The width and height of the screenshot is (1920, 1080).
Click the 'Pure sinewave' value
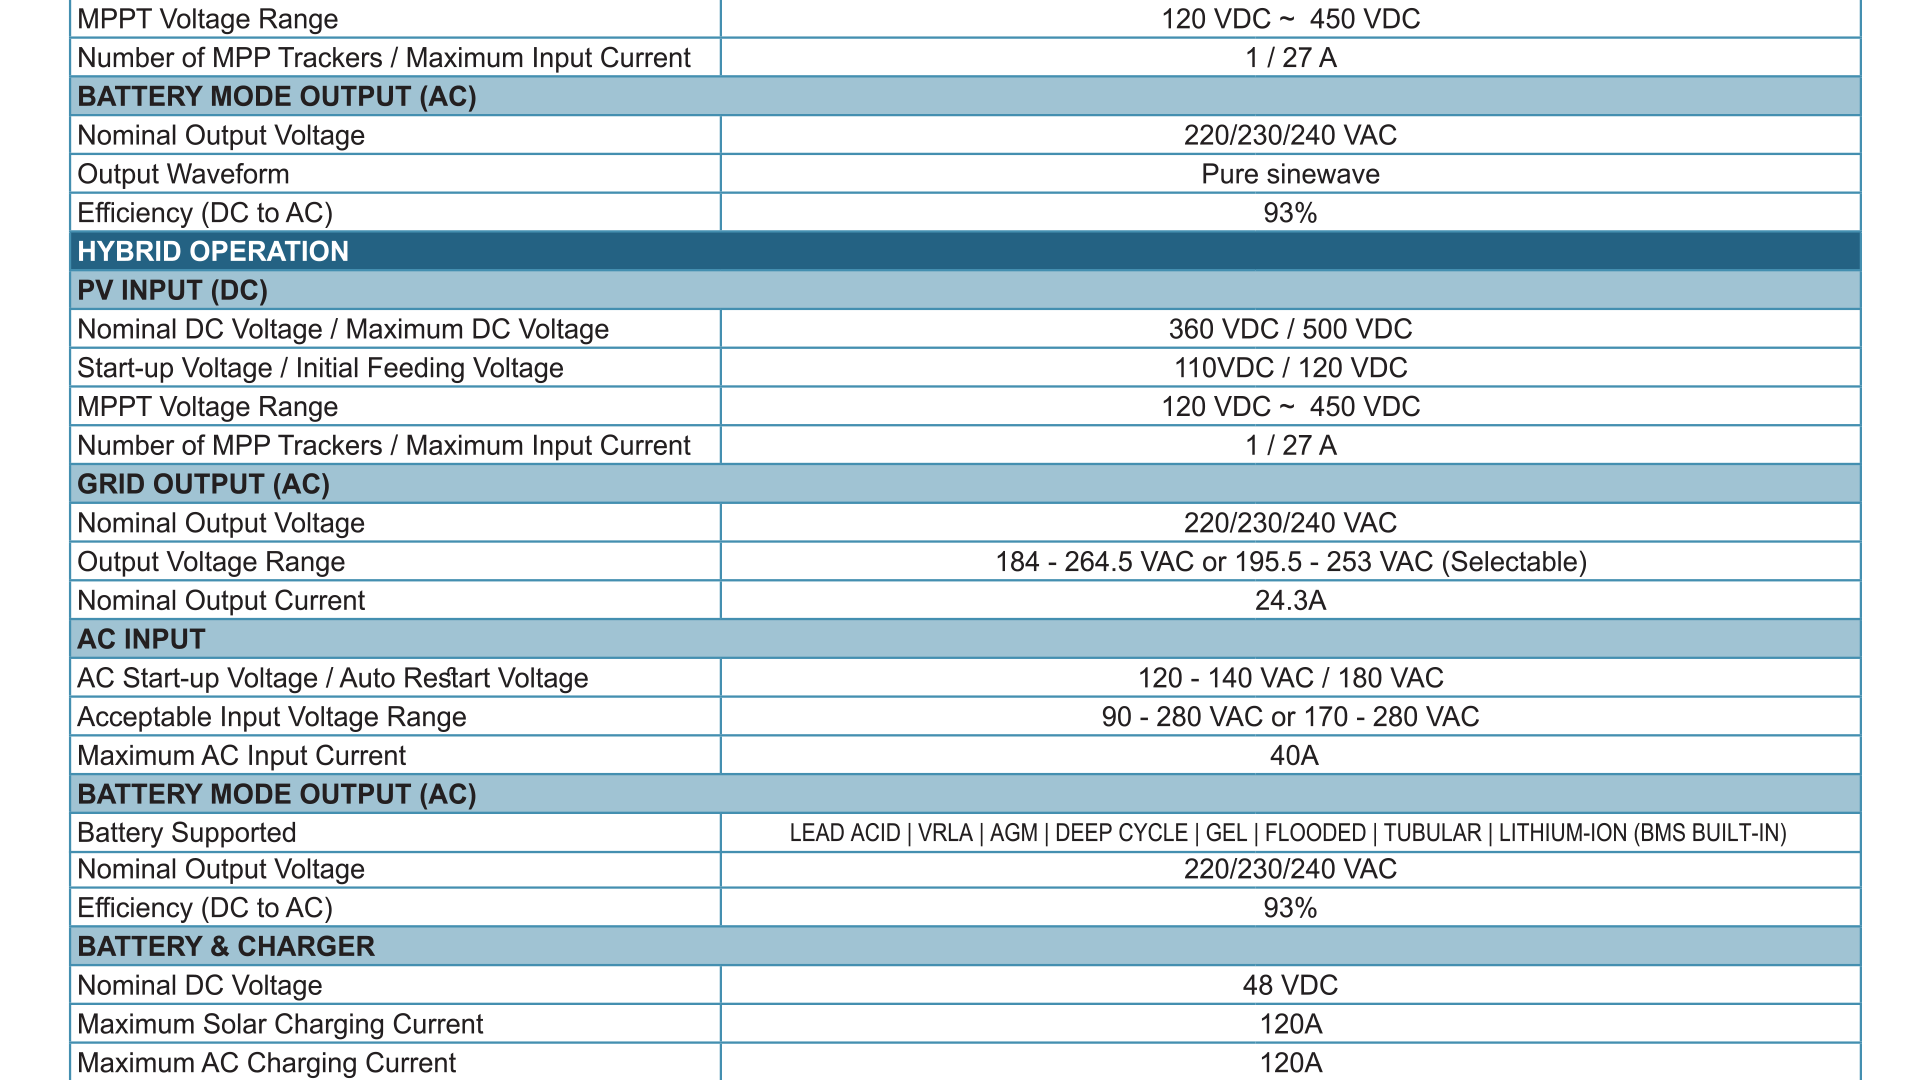point(1290,174)
